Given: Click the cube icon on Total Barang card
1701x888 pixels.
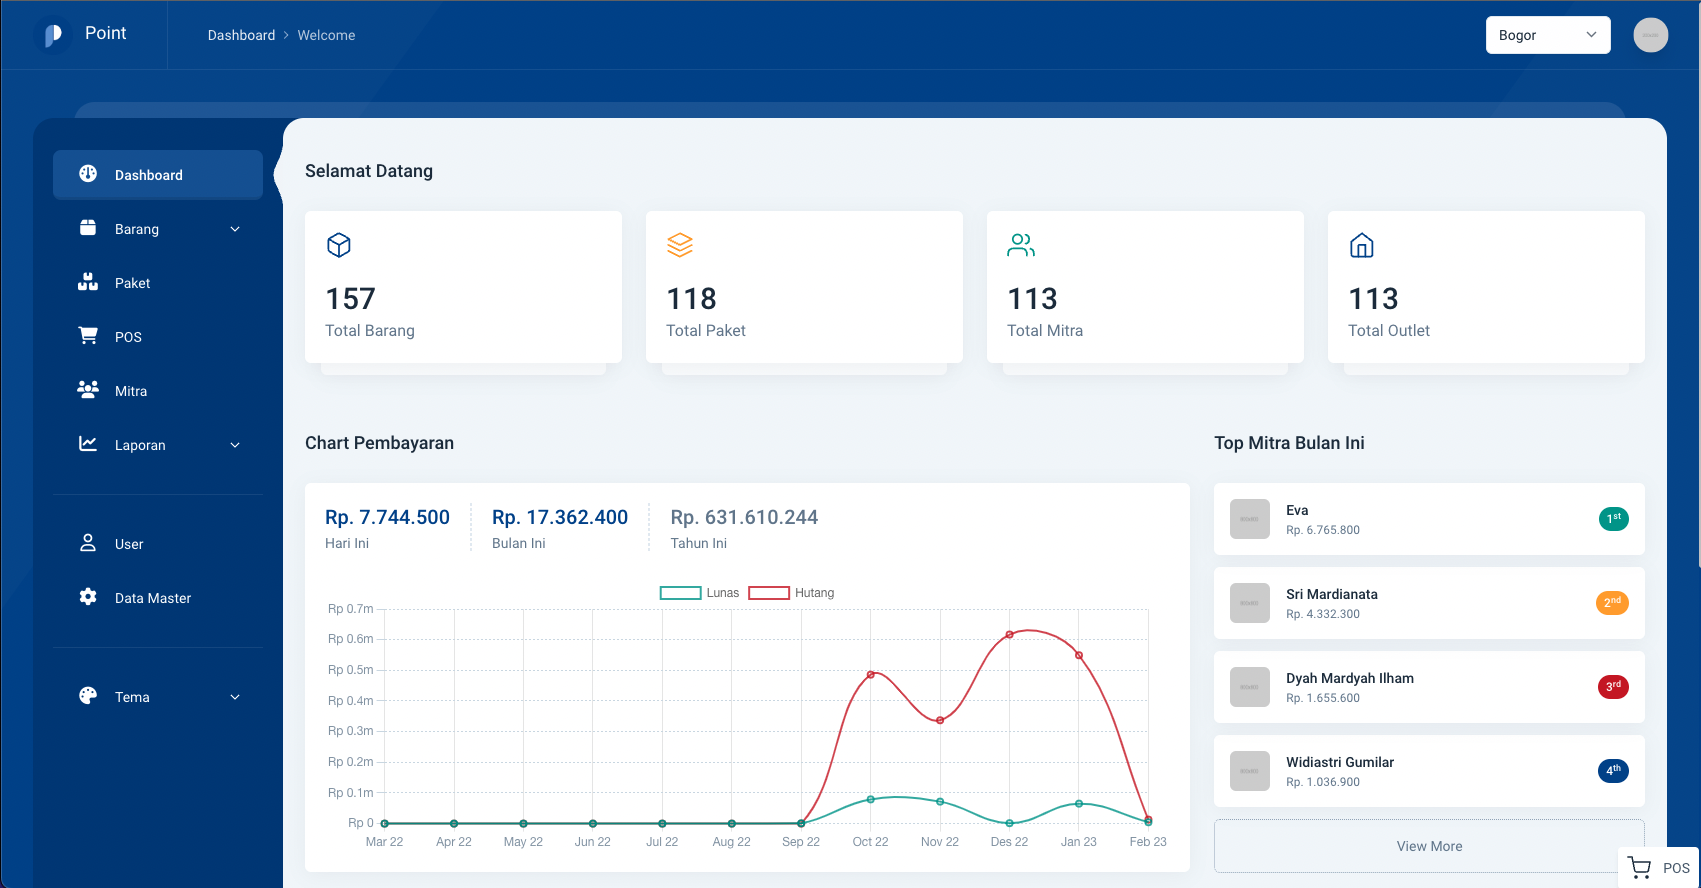Looking at the screenshot, I should point(339,245).
